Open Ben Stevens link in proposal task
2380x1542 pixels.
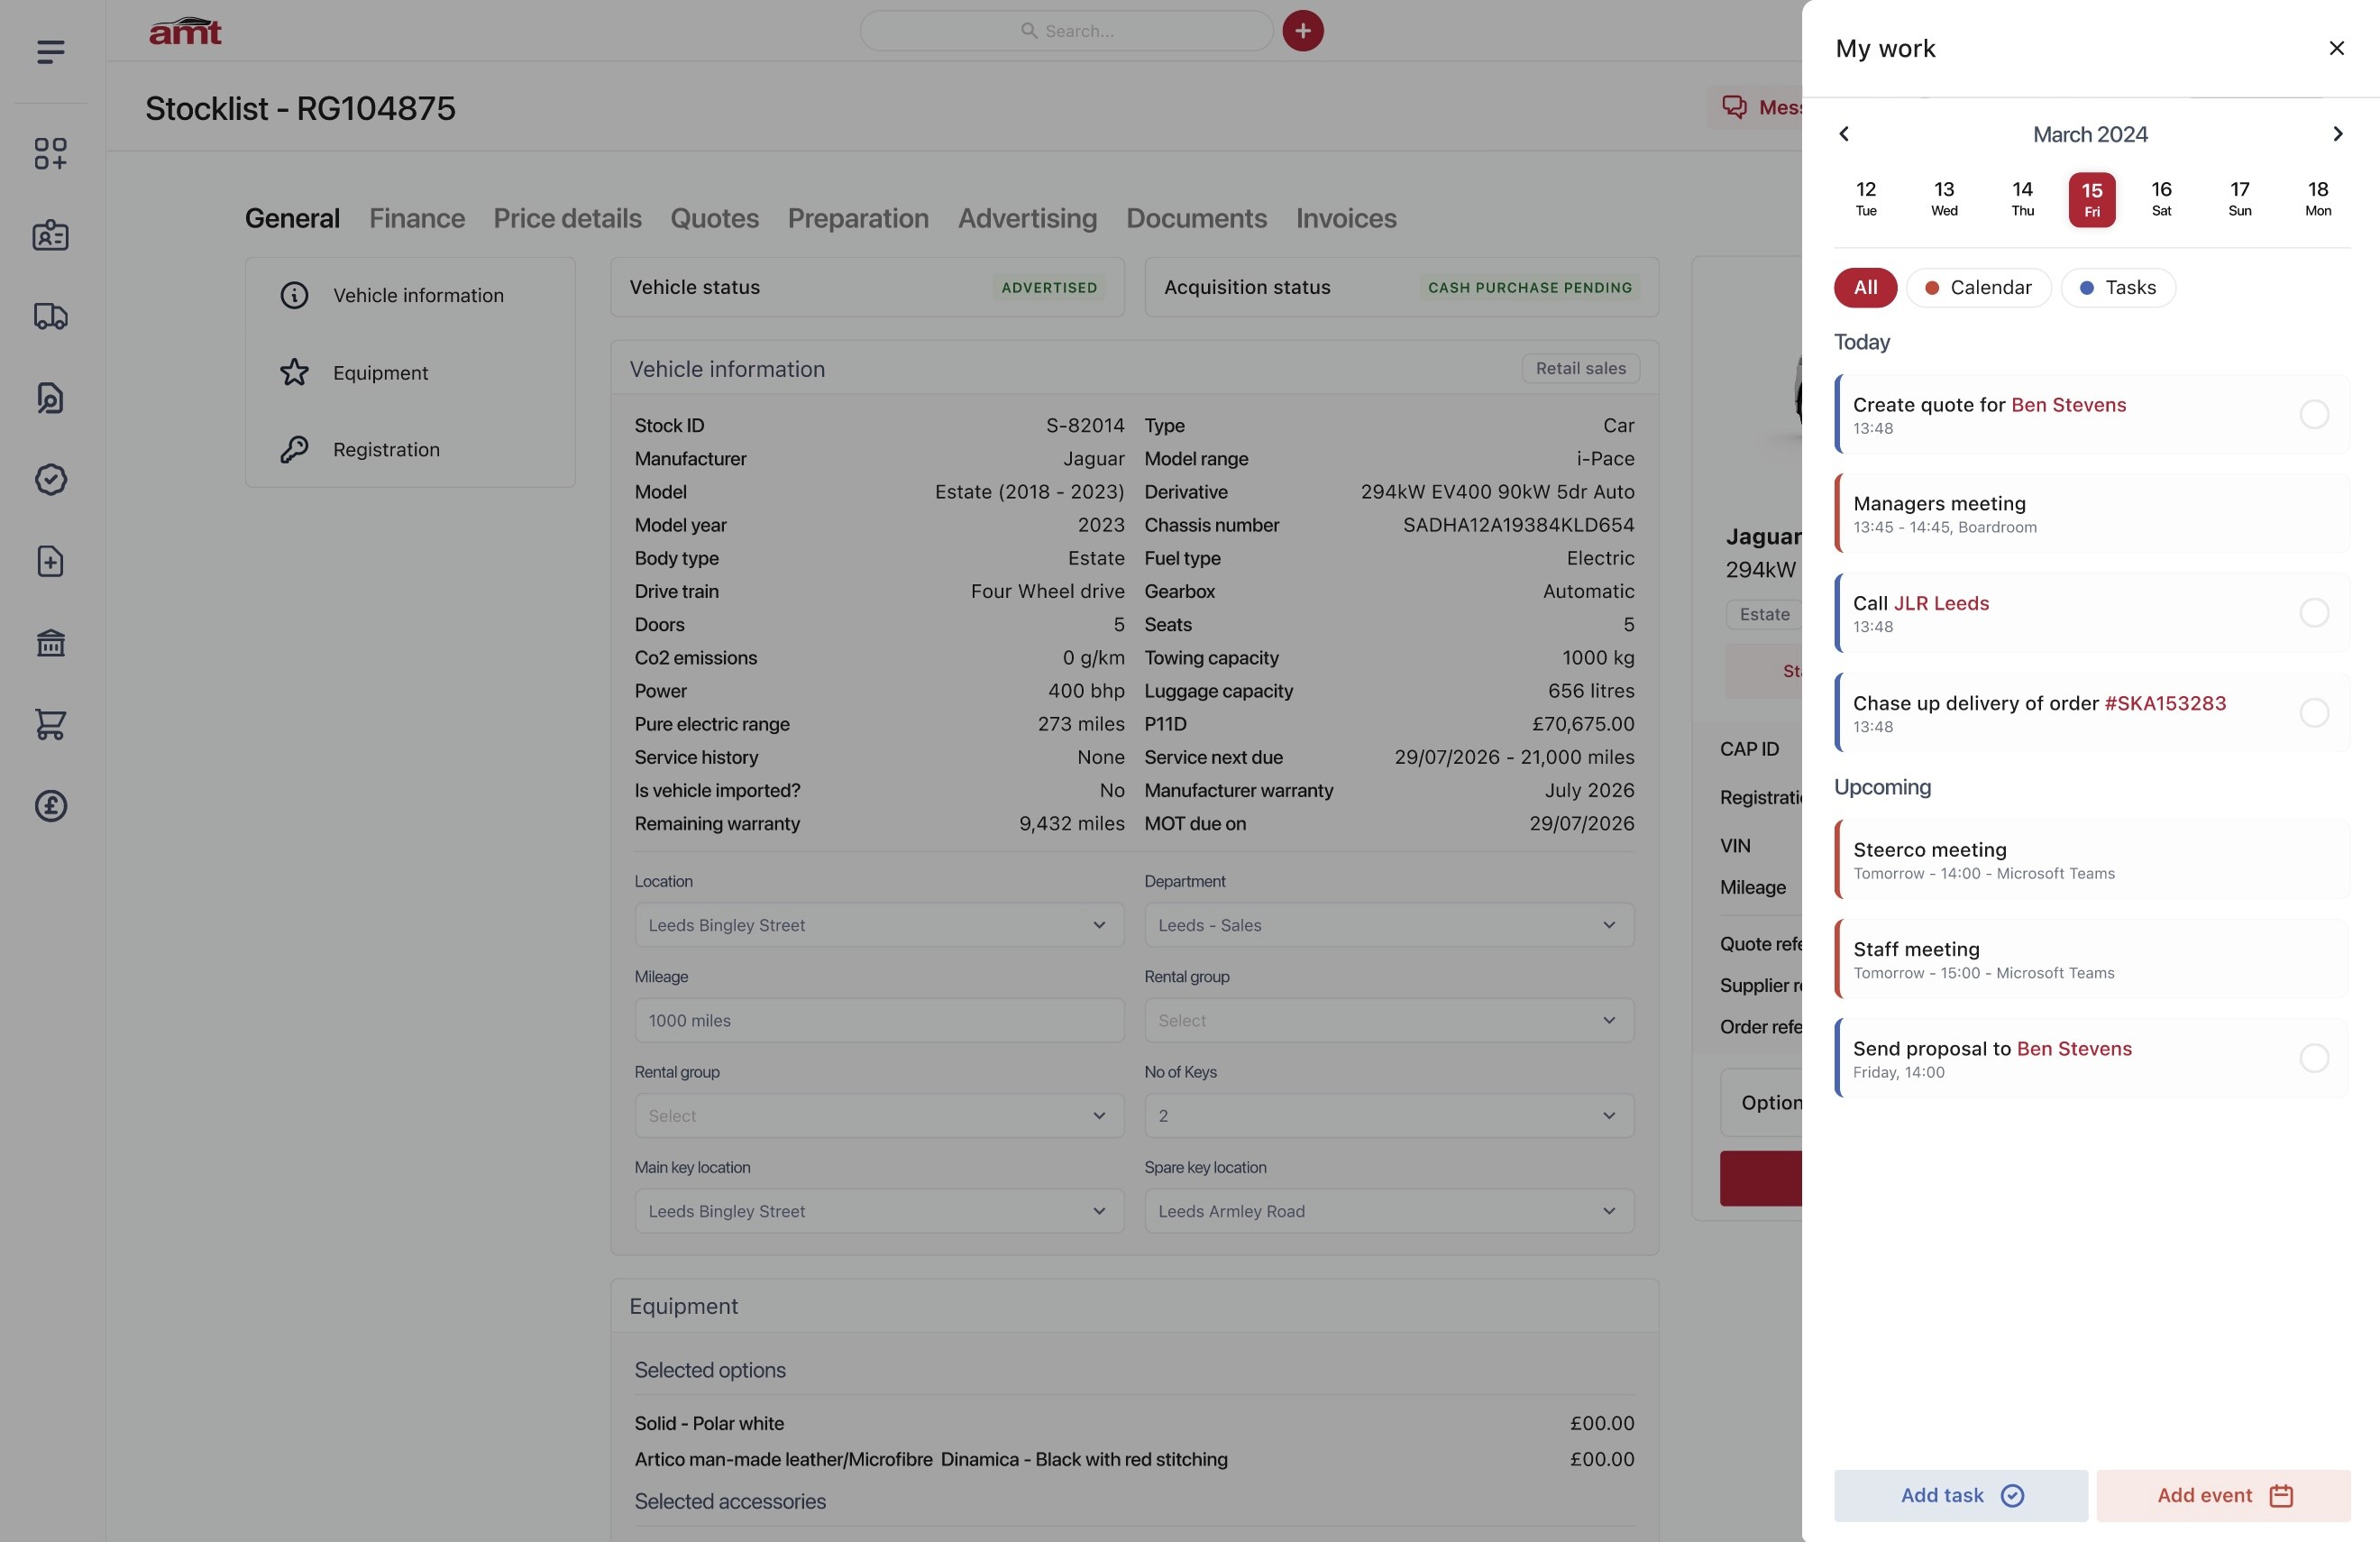coord(2074,1048)
